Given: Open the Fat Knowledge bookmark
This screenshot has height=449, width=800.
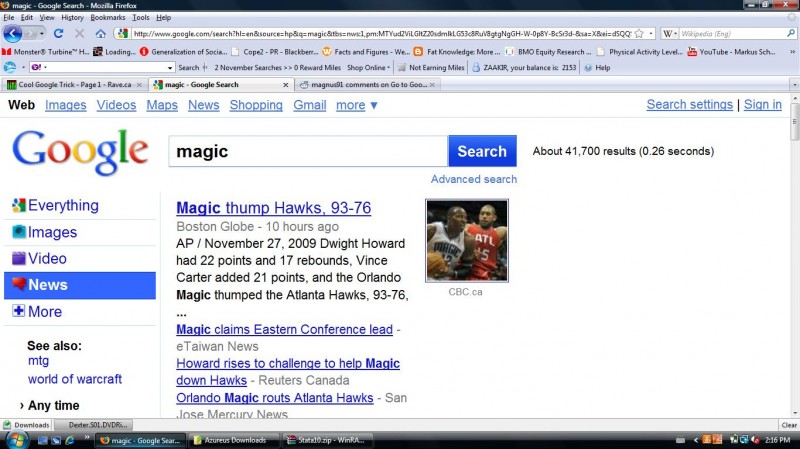Looking at the screenshot, I should (457, 52).
